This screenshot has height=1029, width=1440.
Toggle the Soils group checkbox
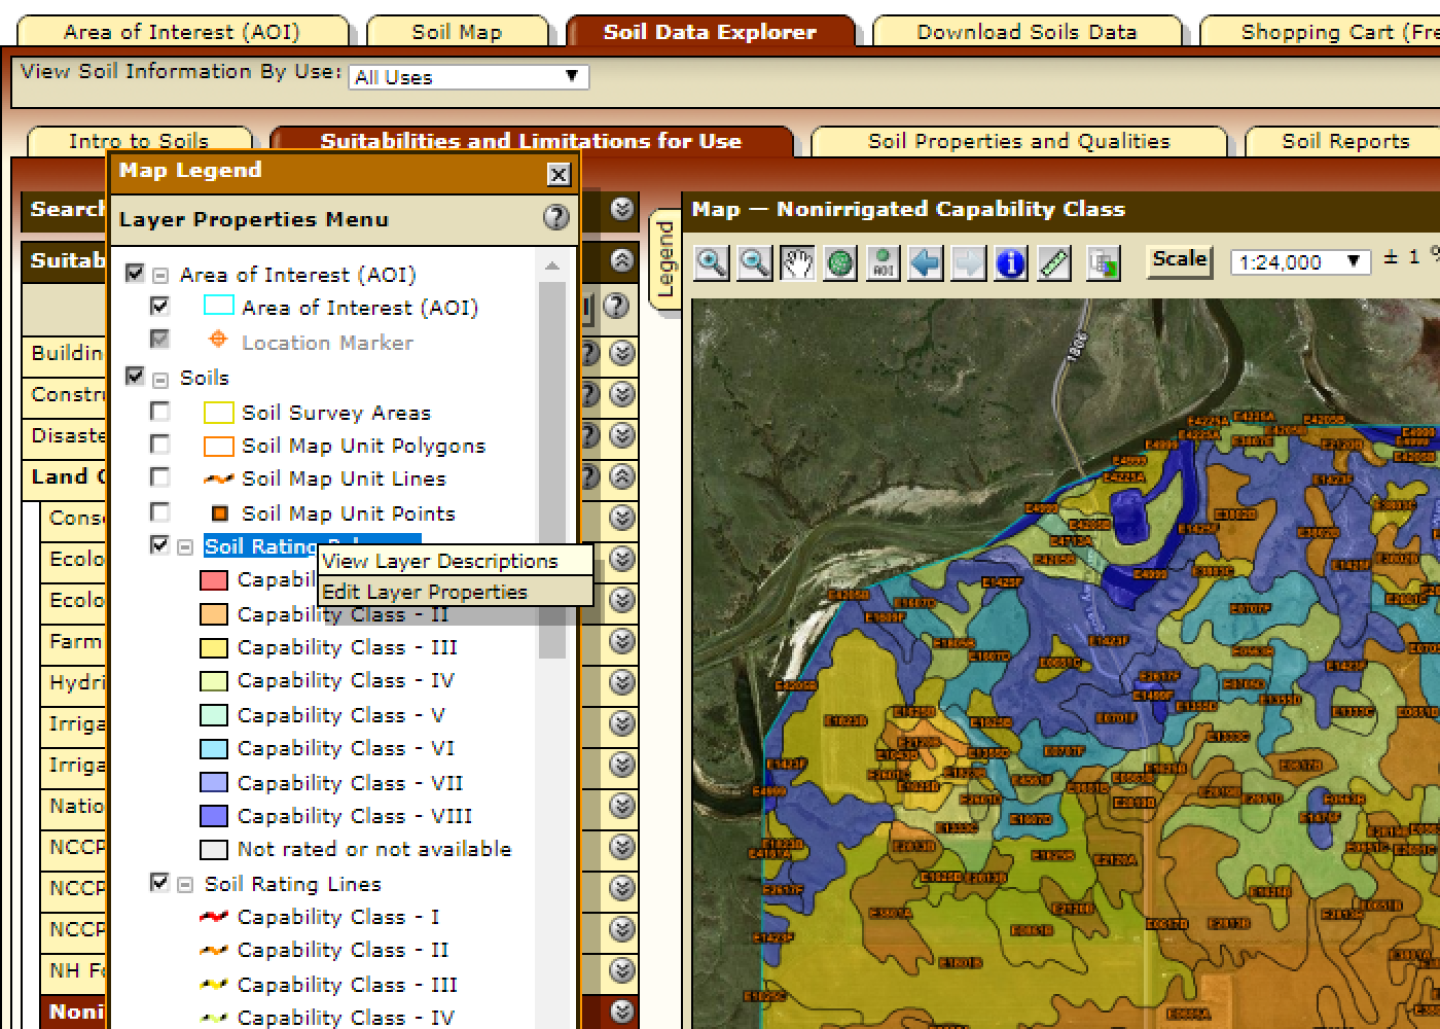click(x=135, y=376)
